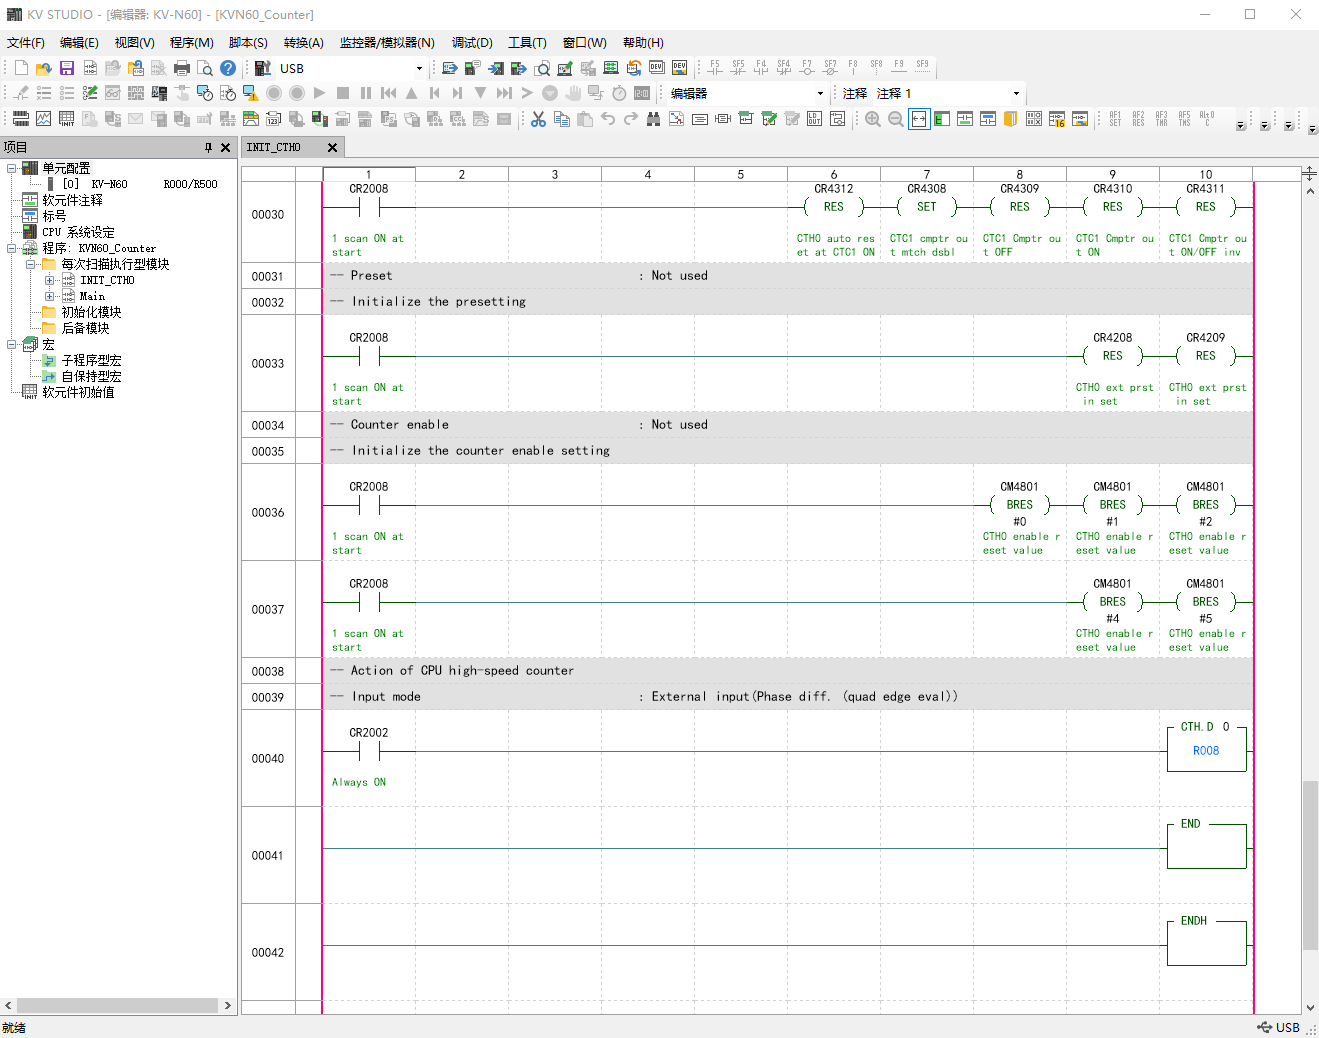Select 软元件注释 in project tree

point(72,200)
